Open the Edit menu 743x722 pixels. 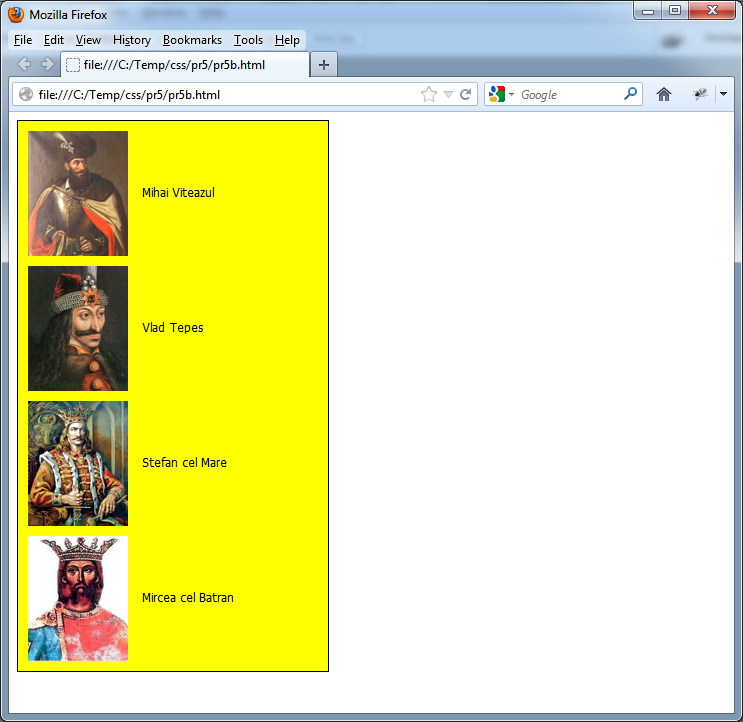click(54, 40)
